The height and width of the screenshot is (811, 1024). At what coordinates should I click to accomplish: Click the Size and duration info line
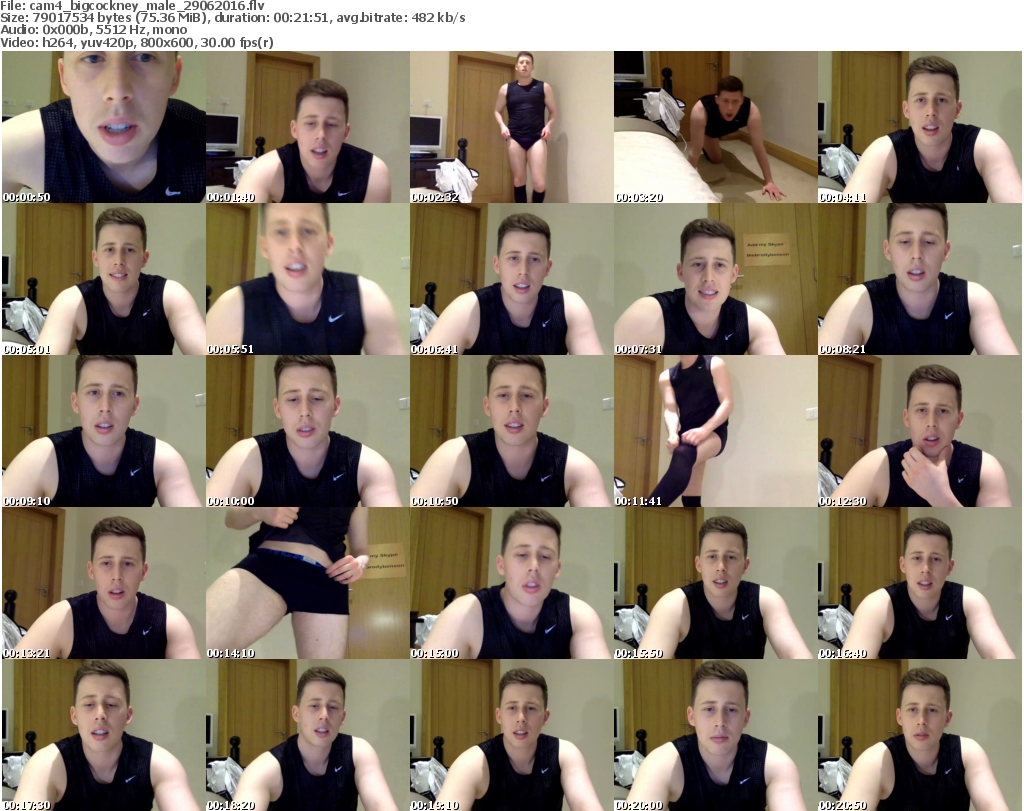coord(233,18)
